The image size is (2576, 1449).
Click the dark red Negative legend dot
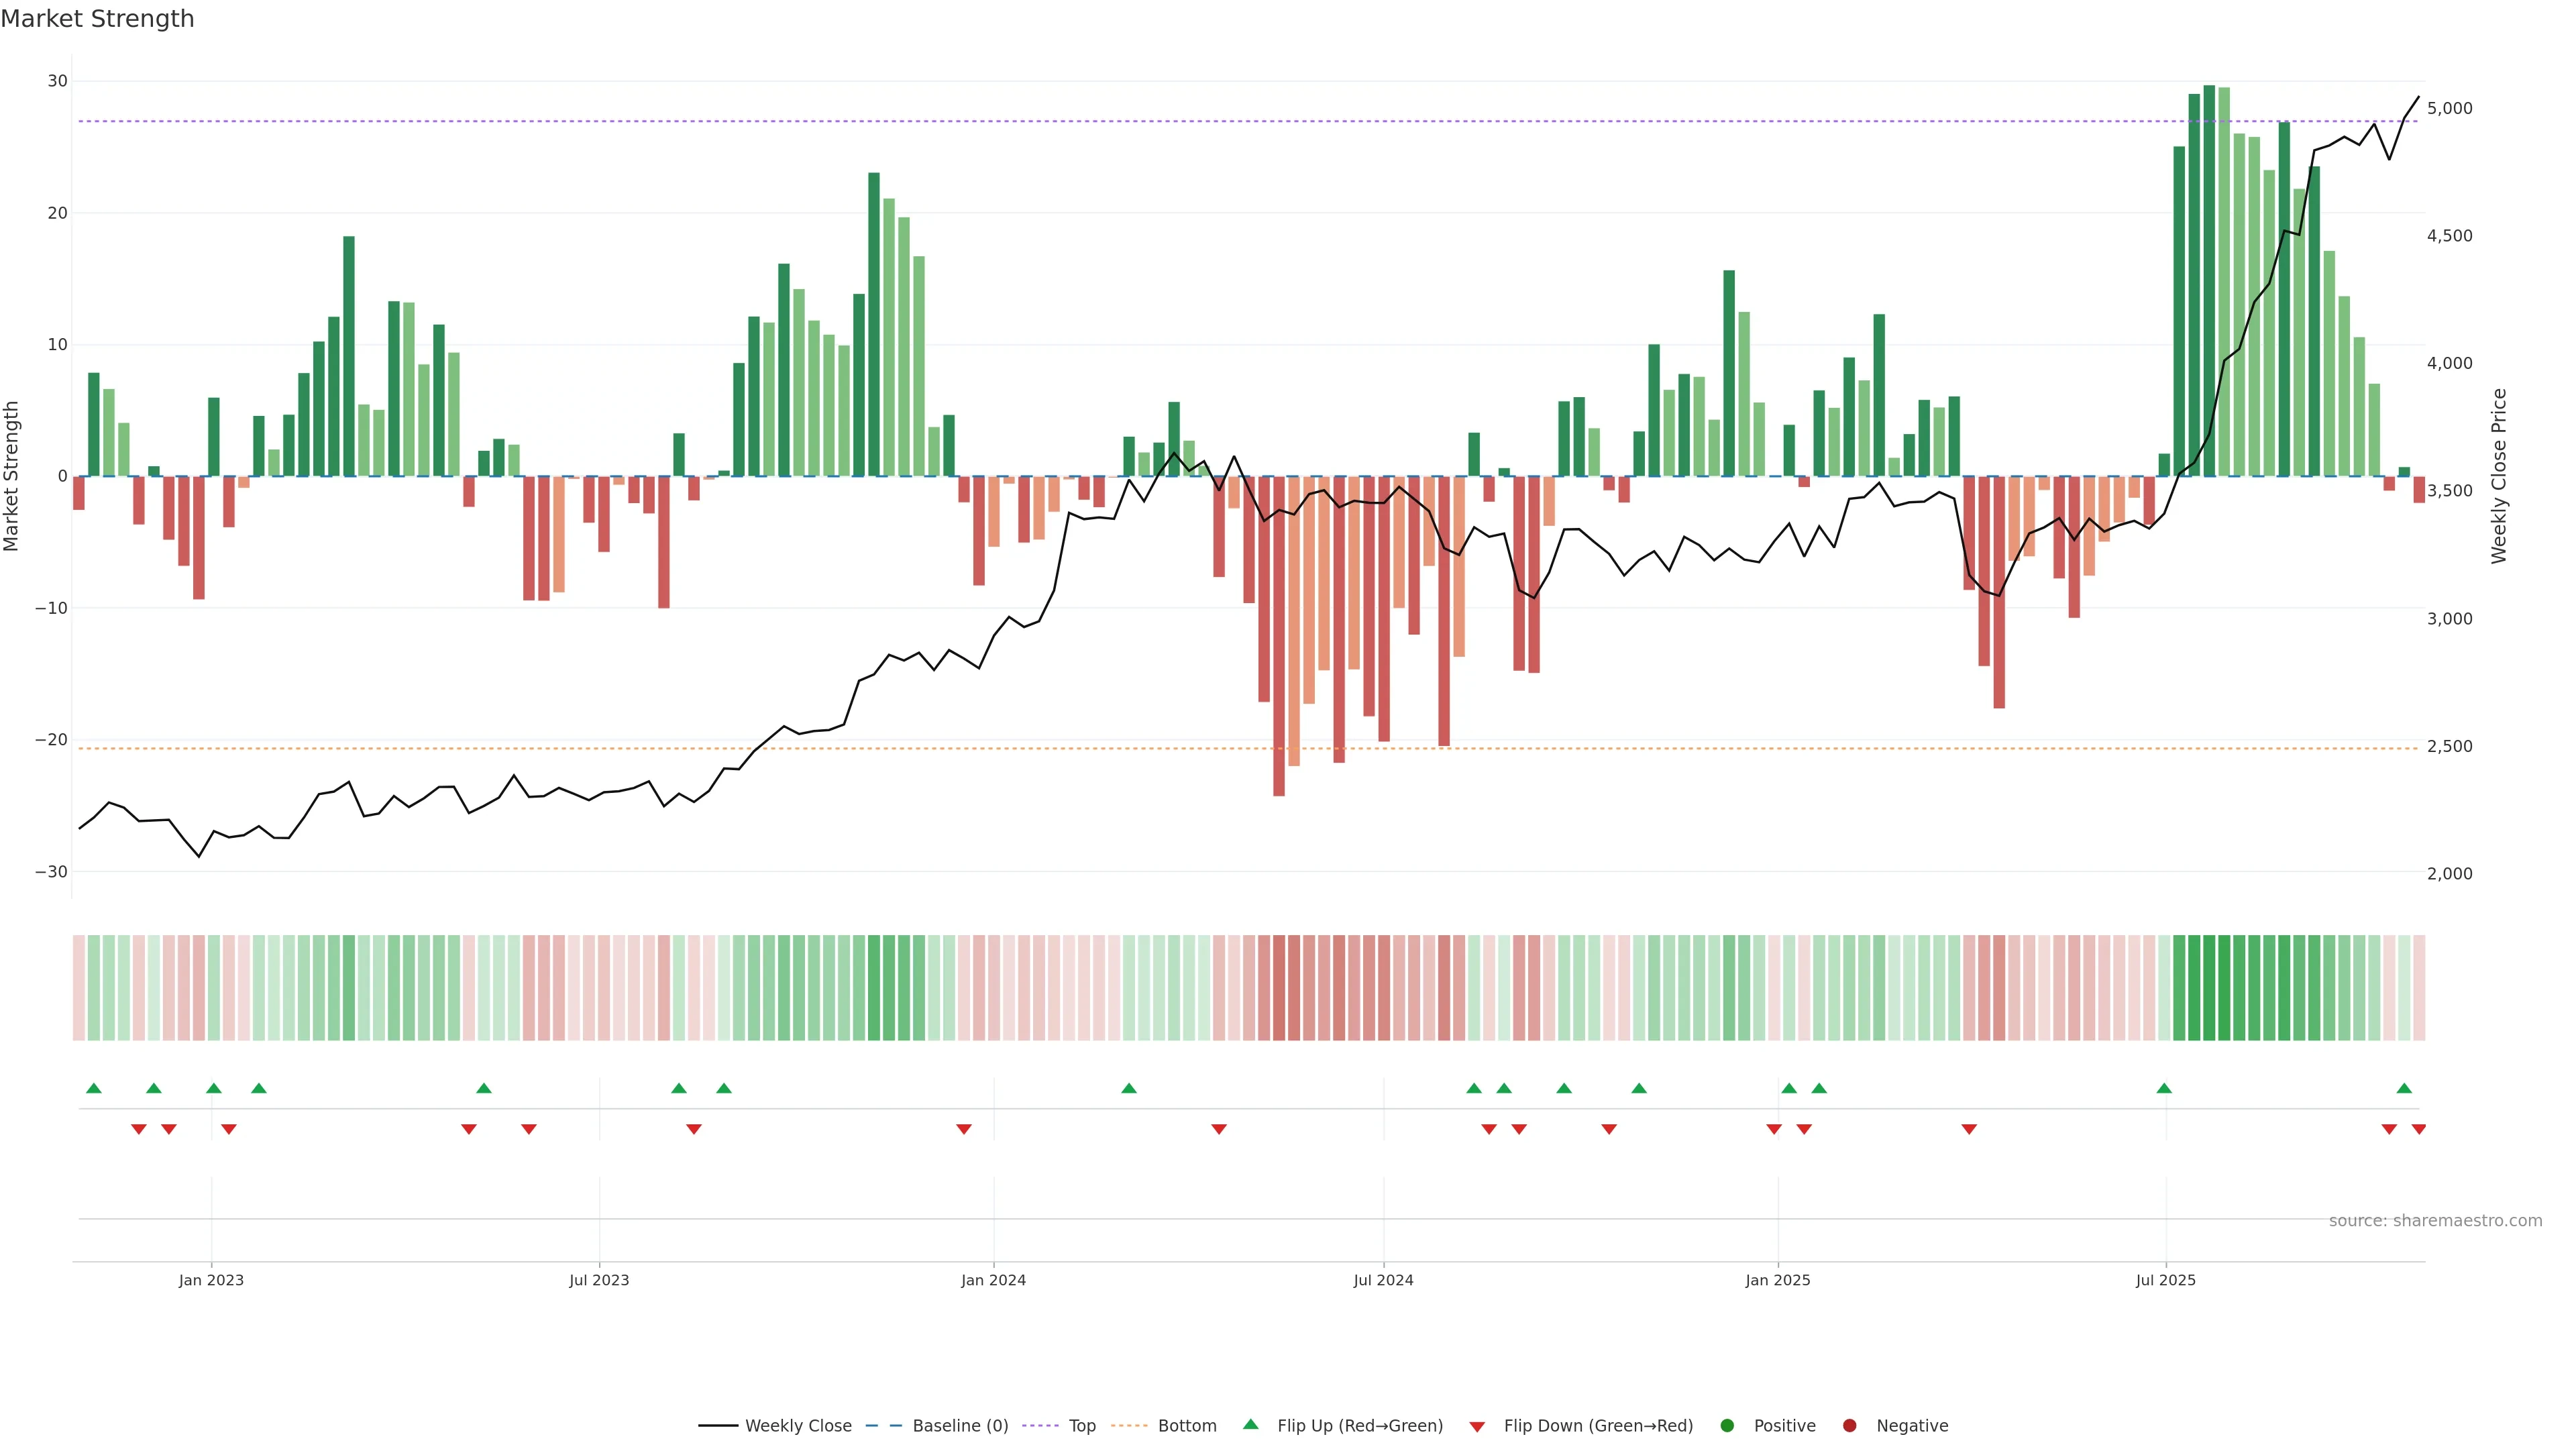[x=1849, y=1426]
